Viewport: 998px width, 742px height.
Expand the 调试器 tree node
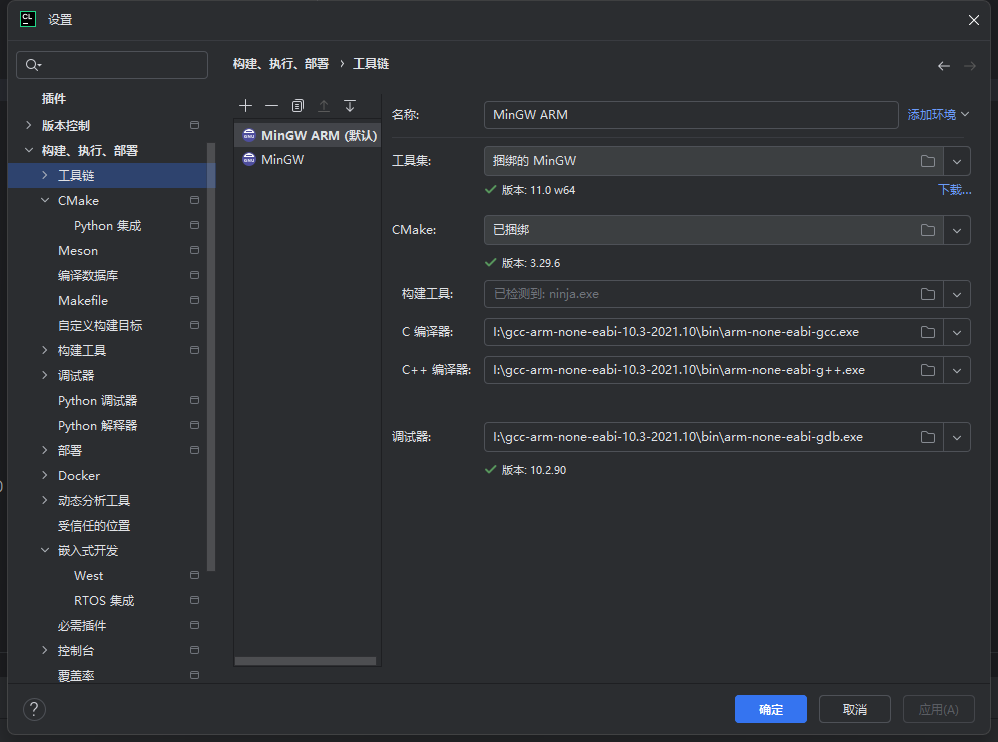45,375
